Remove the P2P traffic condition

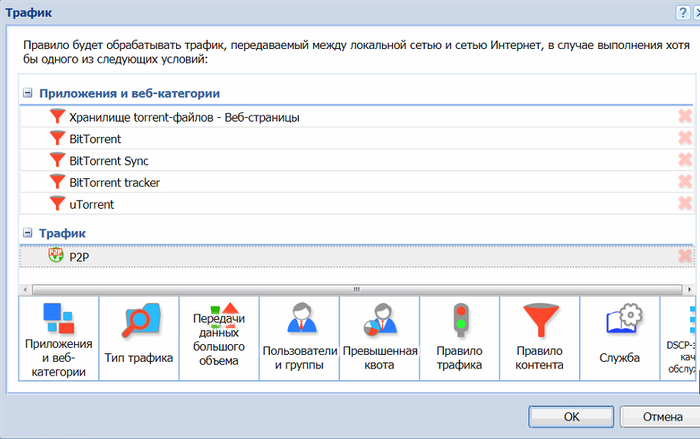(685, 256)
